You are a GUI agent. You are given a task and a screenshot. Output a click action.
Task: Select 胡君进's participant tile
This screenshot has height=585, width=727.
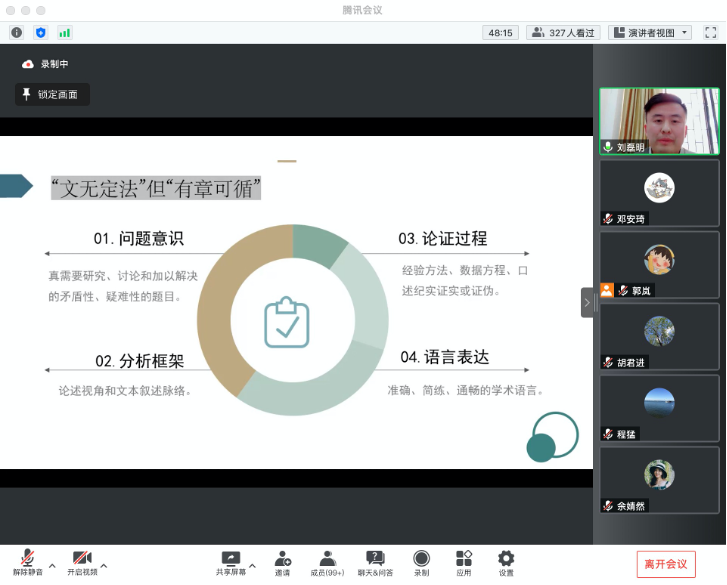(659, 337)
